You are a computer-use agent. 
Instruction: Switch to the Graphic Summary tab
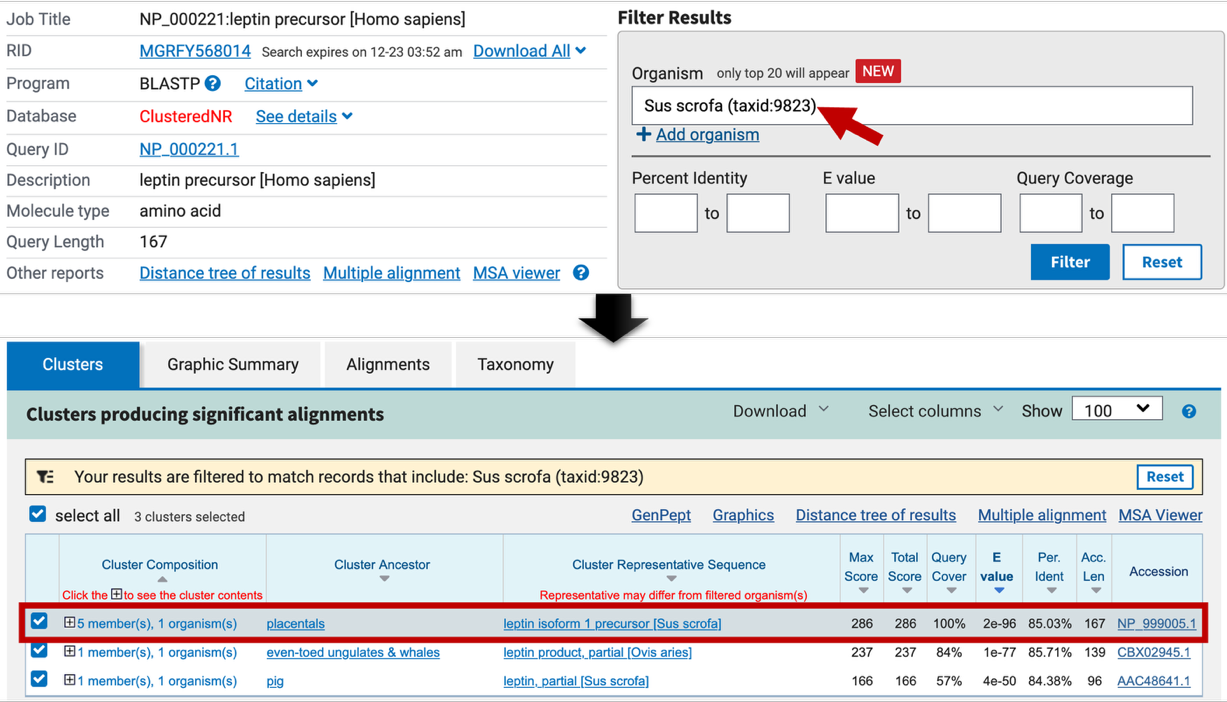pos(232,365)
